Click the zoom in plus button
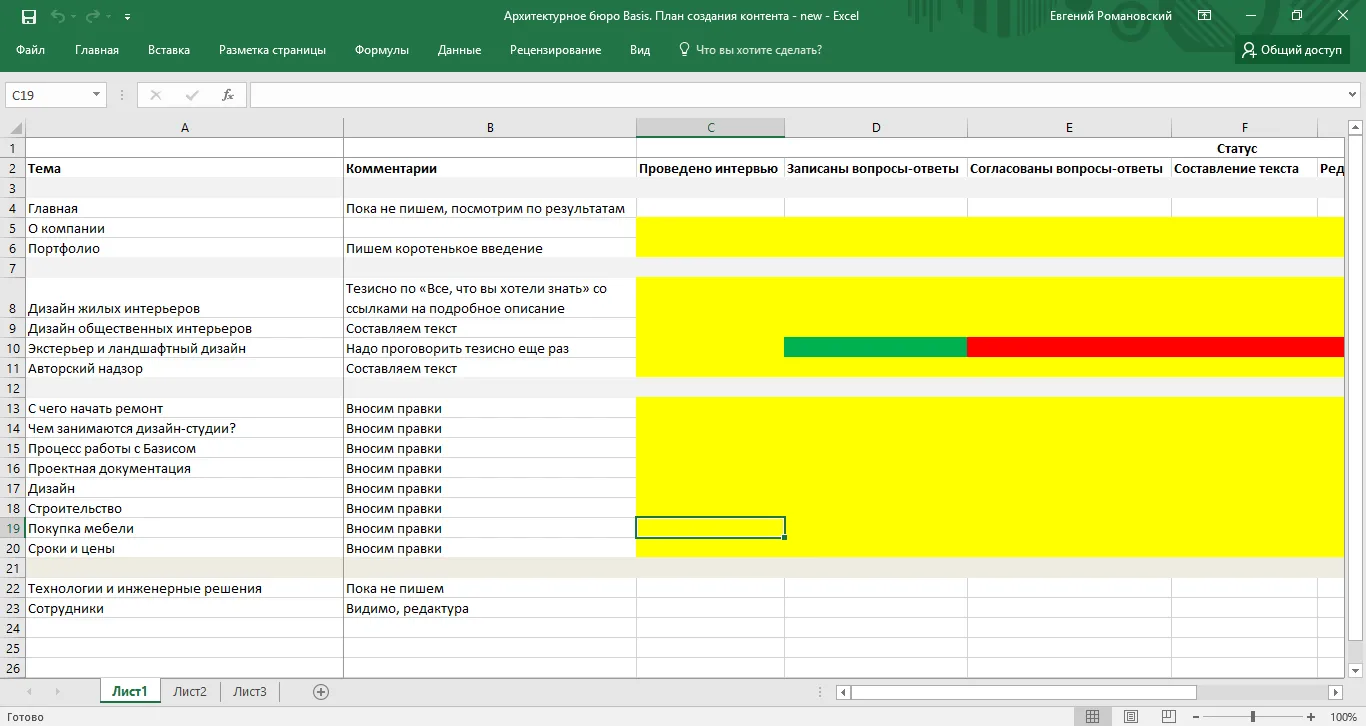1366x726 pixels. click(x=1312, y=717)
